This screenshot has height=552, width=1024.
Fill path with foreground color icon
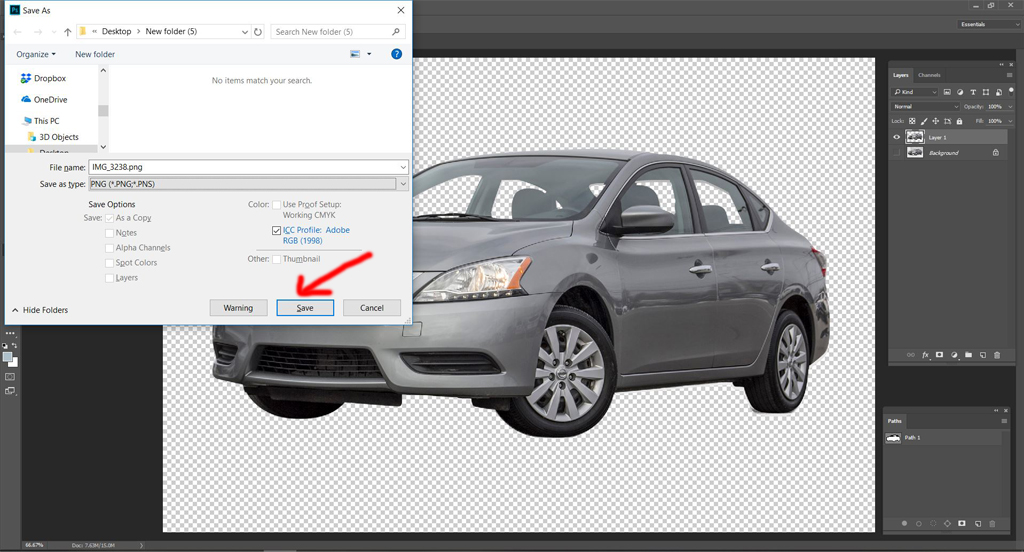[x=904, y=523]
